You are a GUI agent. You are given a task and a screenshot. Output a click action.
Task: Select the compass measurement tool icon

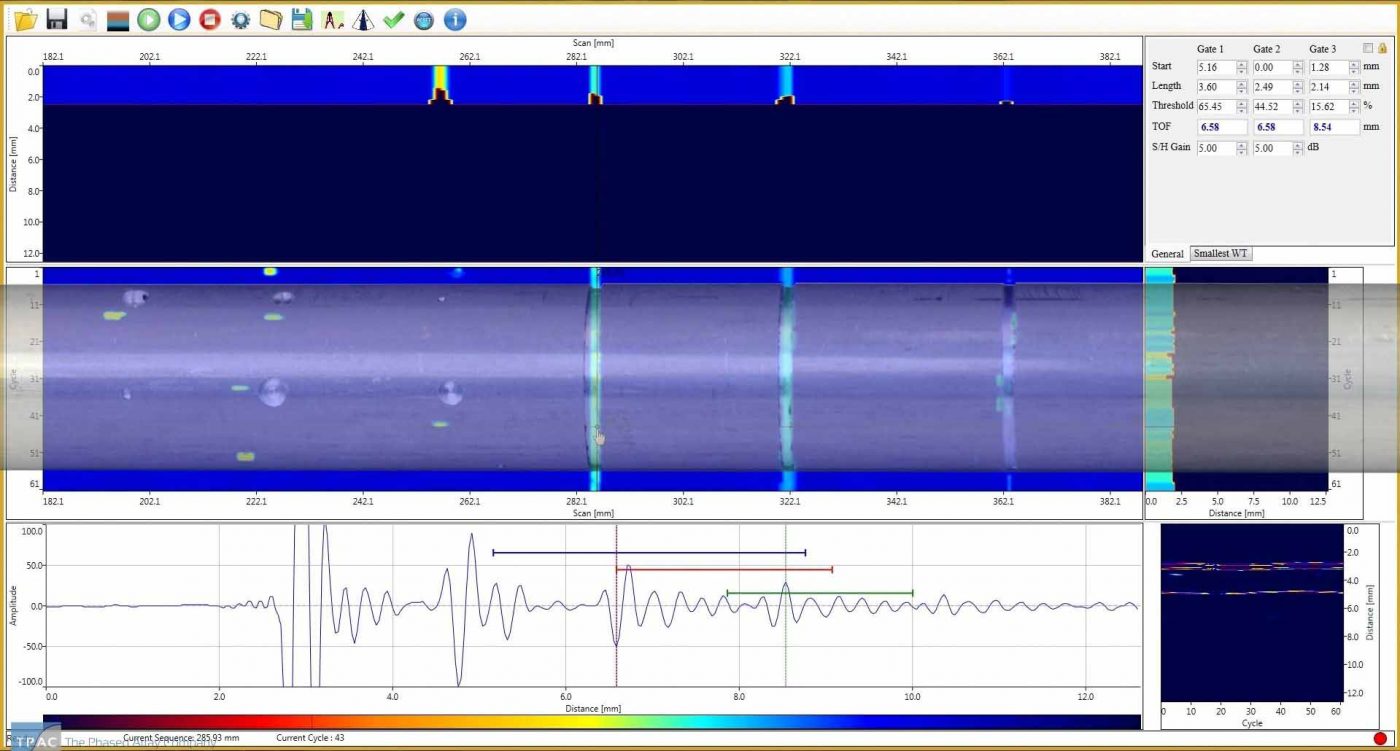coord(332,19)
